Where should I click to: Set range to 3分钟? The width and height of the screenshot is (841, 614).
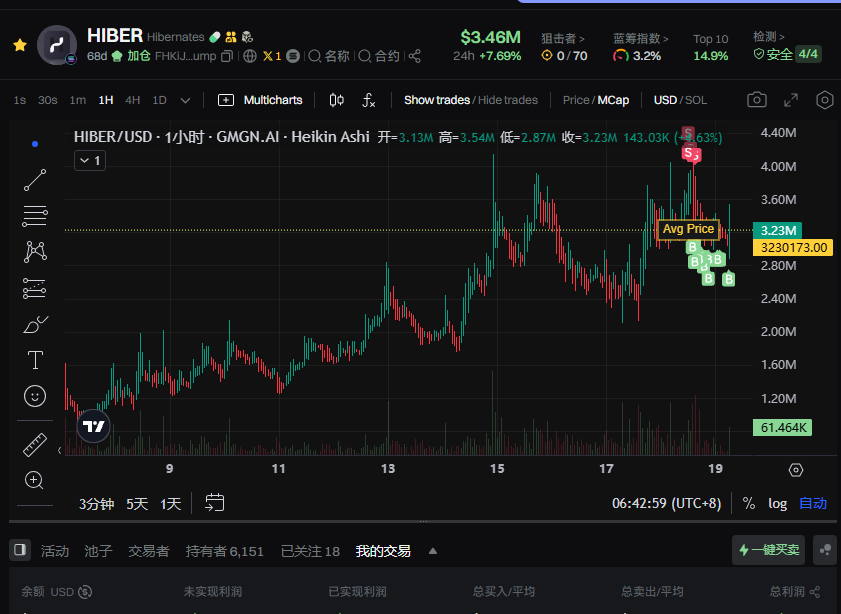[x=97, y=504]
